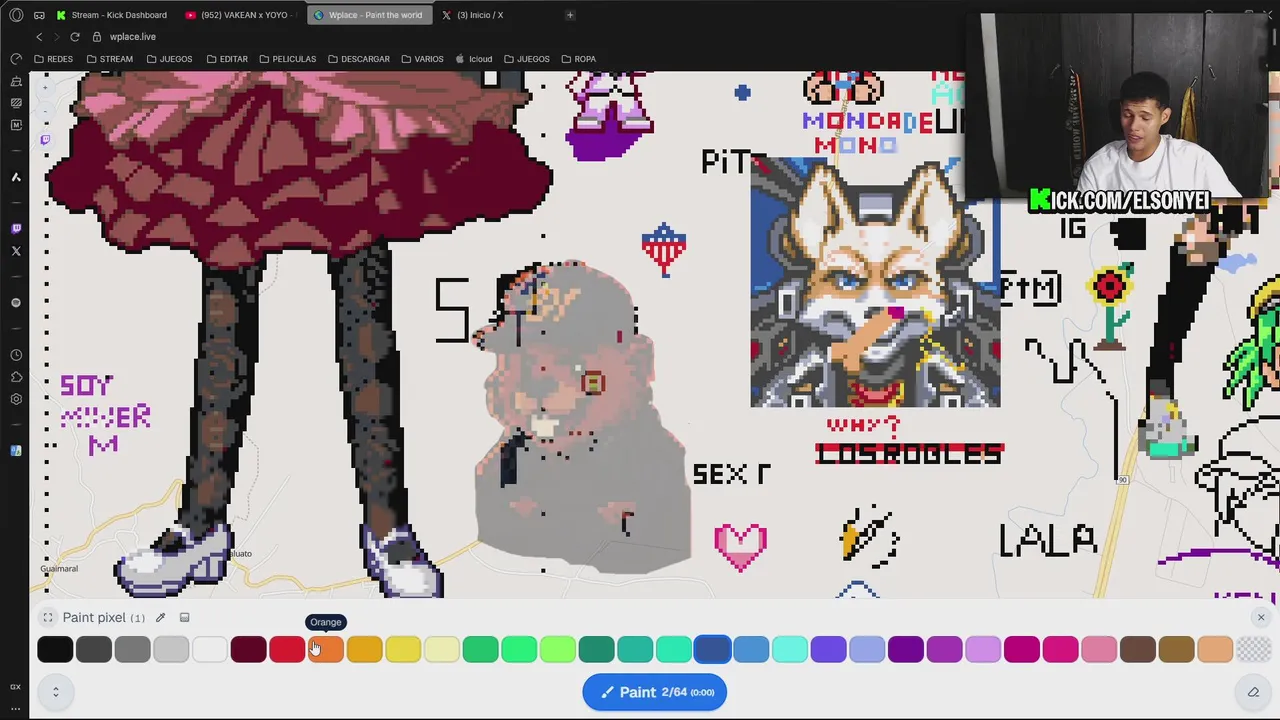This screenshot has width=1280, height=720.
Task: Open the palette layout icon
Action: tap(184, 618)
